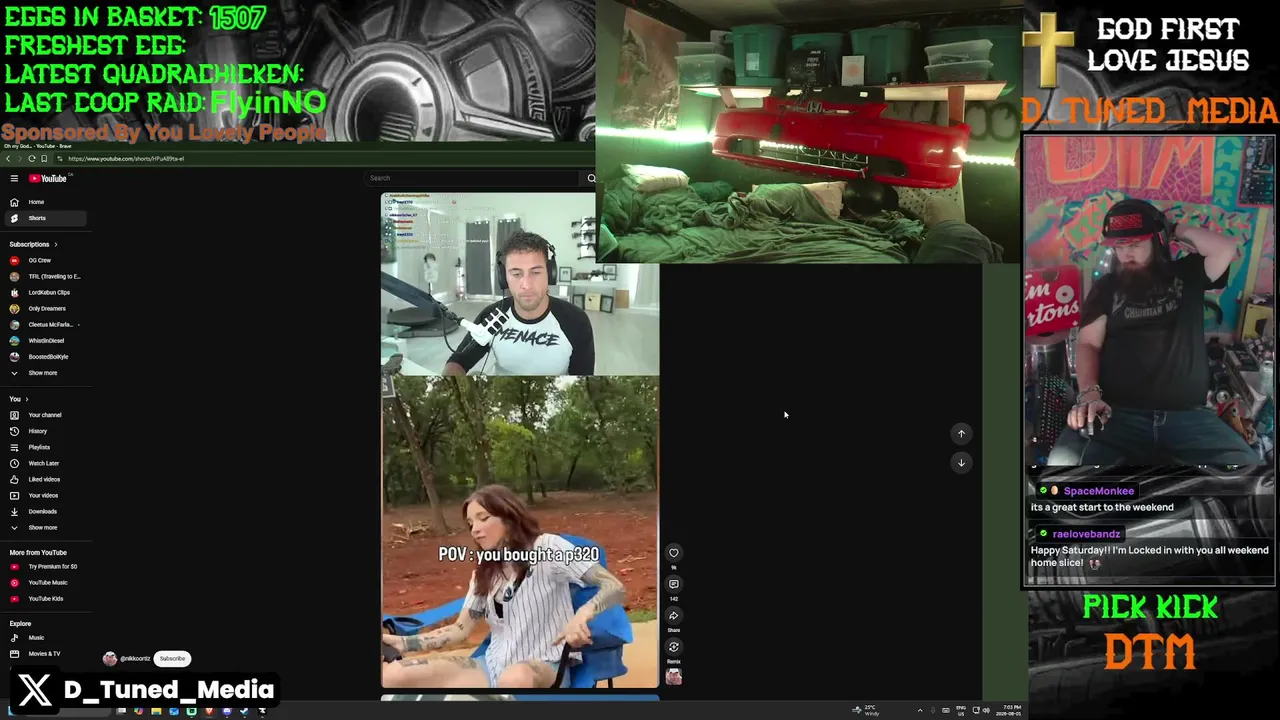Open Home in the YouTube sidebar
Image resolution: width=1280 pixels, height=720 pixels.
pos(46,202)
